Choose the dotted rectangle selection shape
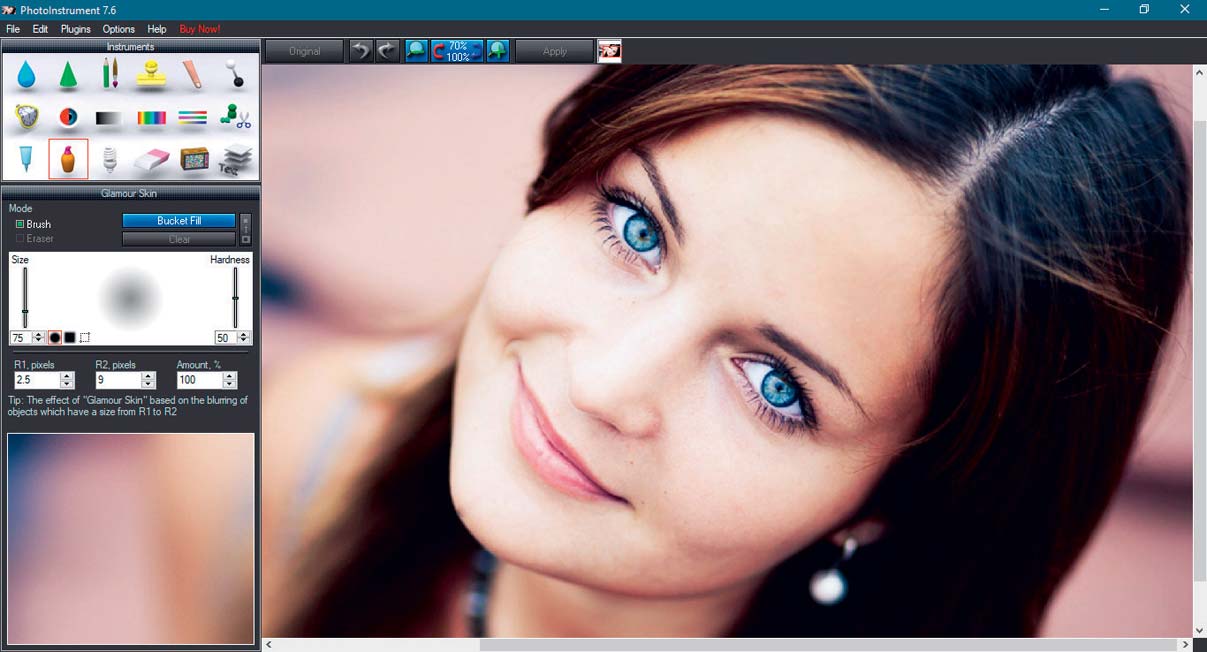The width and height of the screenshot is (1207, 652). [x=85, y=338]
